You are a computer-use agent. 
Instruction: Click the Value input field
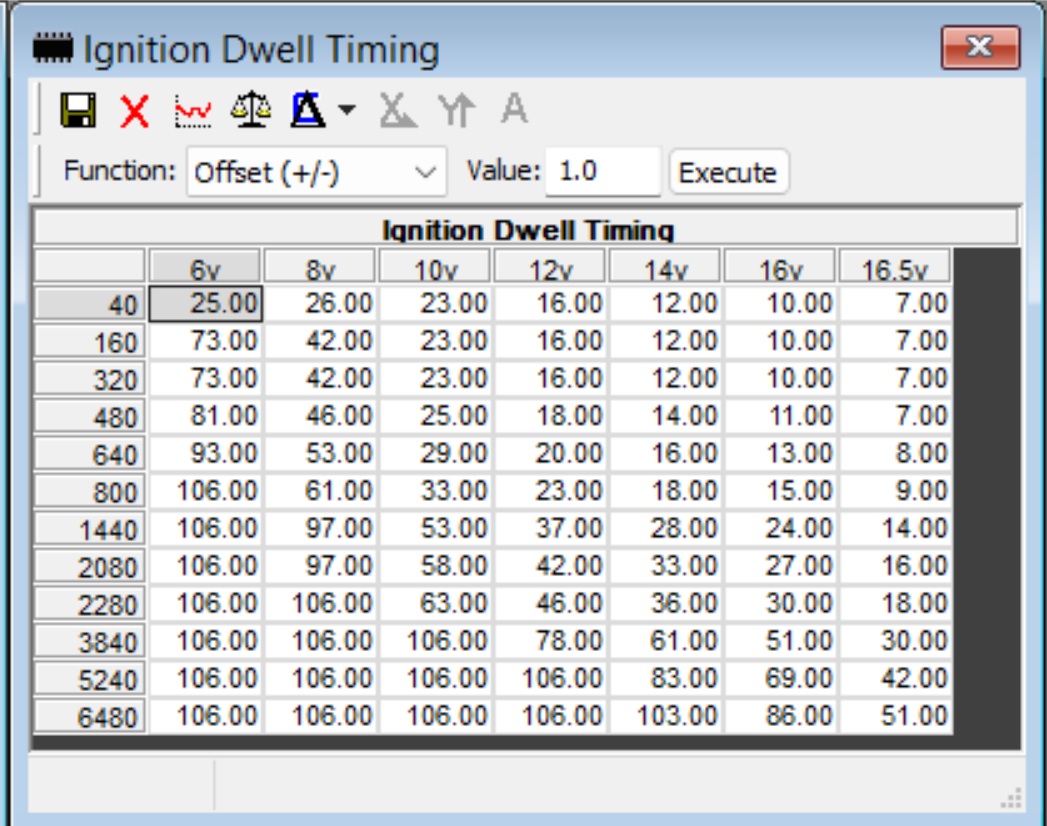point(603,172)
